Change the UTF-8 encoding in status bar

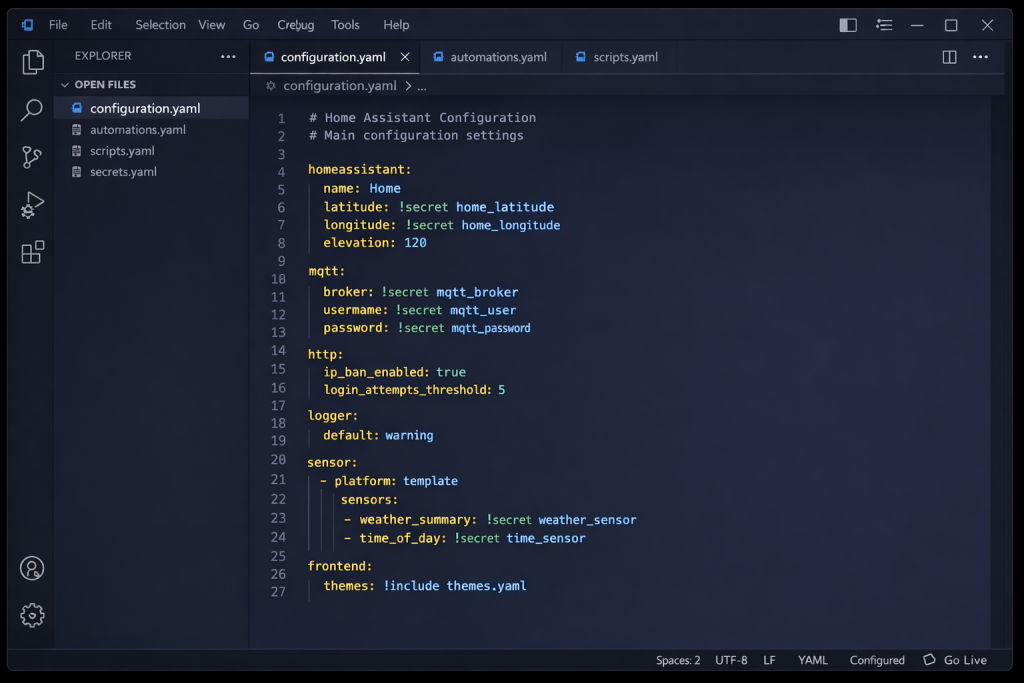[731, 660]
